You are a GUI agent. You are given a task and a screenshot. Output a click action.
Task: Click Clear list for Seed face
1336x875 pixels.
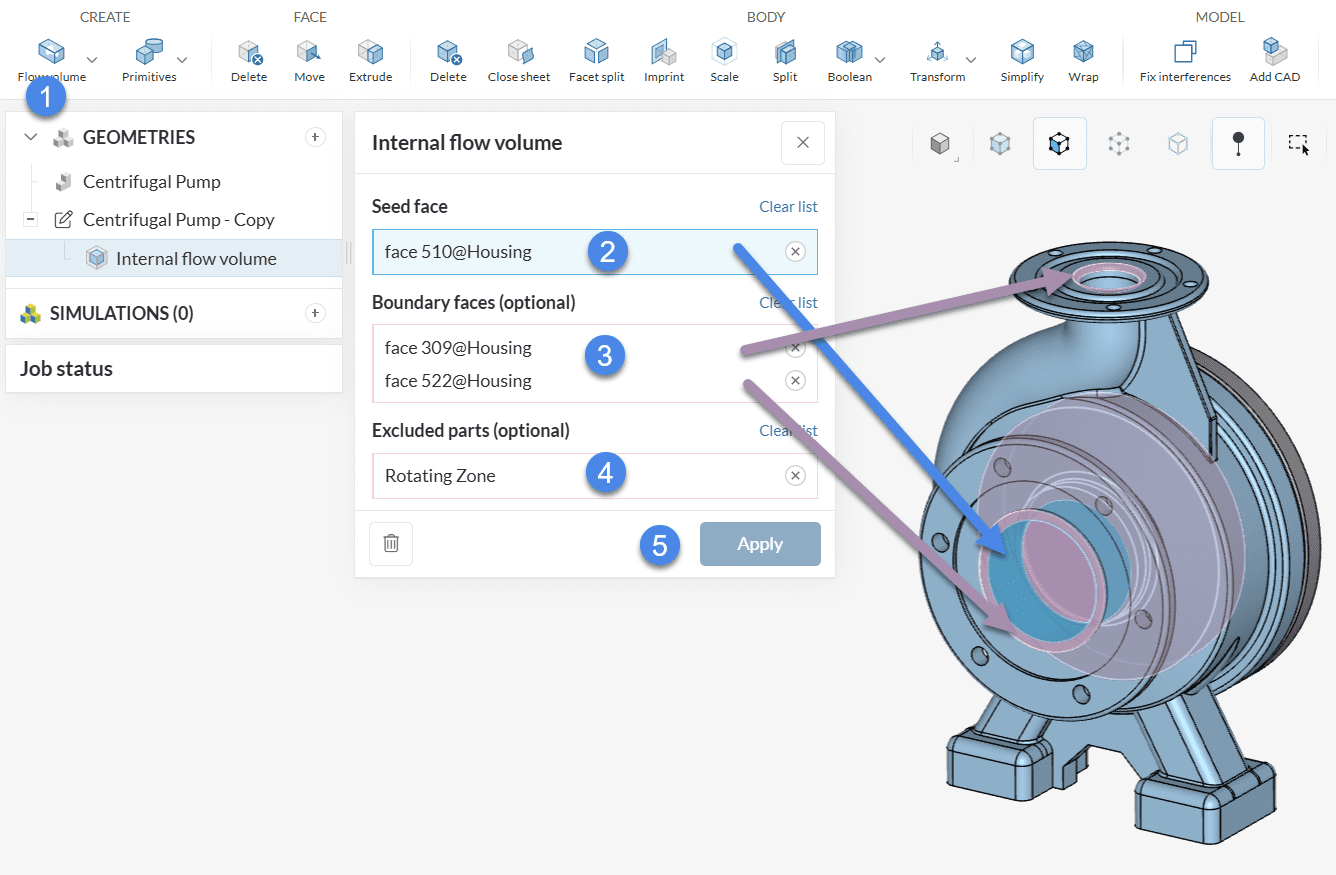(x=788, y=207)
